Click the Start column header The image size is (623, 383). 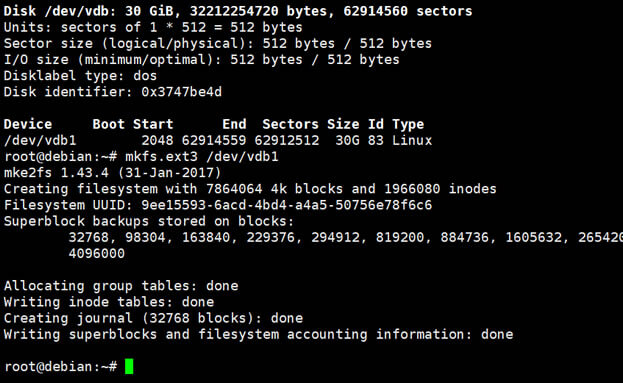[x=153, y=124]
